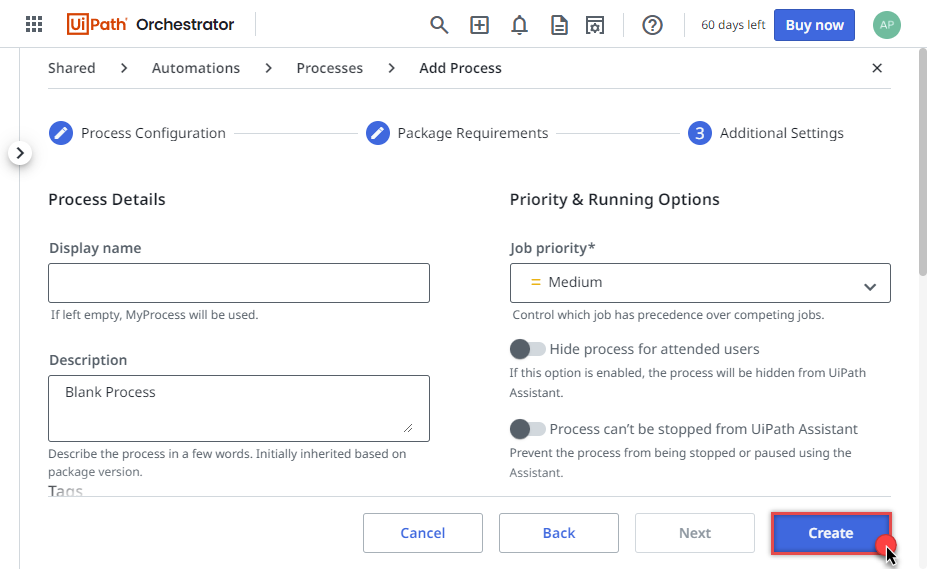Click the UiPath Orchestrator logo
Screen dimensions: 927x569
[x=151, y=24]
